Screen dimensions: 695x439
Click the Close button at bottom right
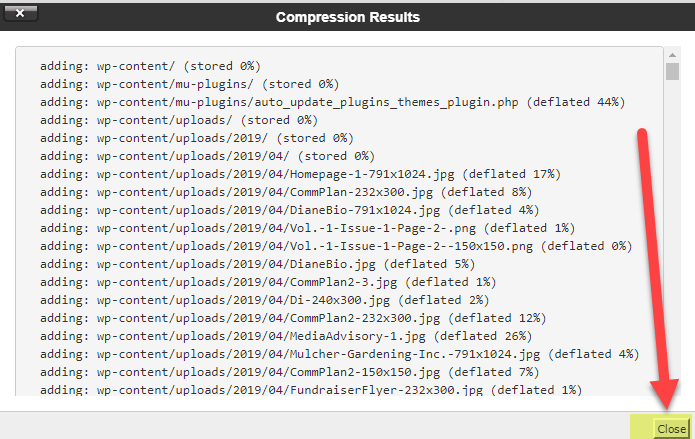click(x=671, y=429)
